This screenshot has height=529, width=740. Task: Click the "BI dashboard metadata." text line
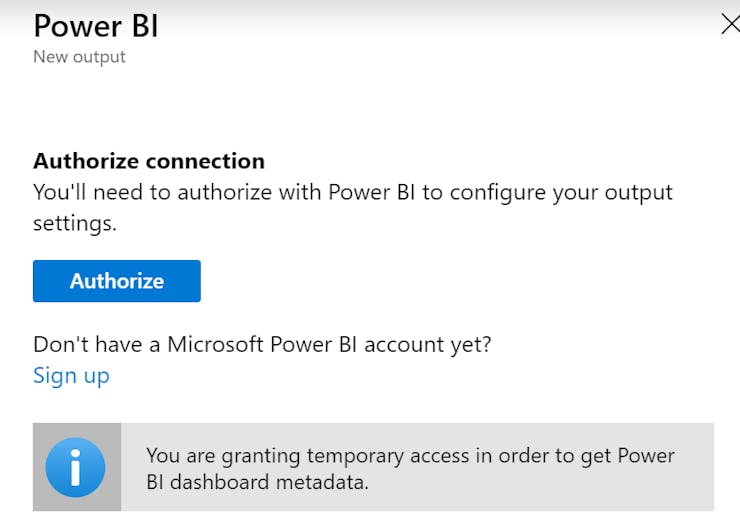(x=257, y=482)
